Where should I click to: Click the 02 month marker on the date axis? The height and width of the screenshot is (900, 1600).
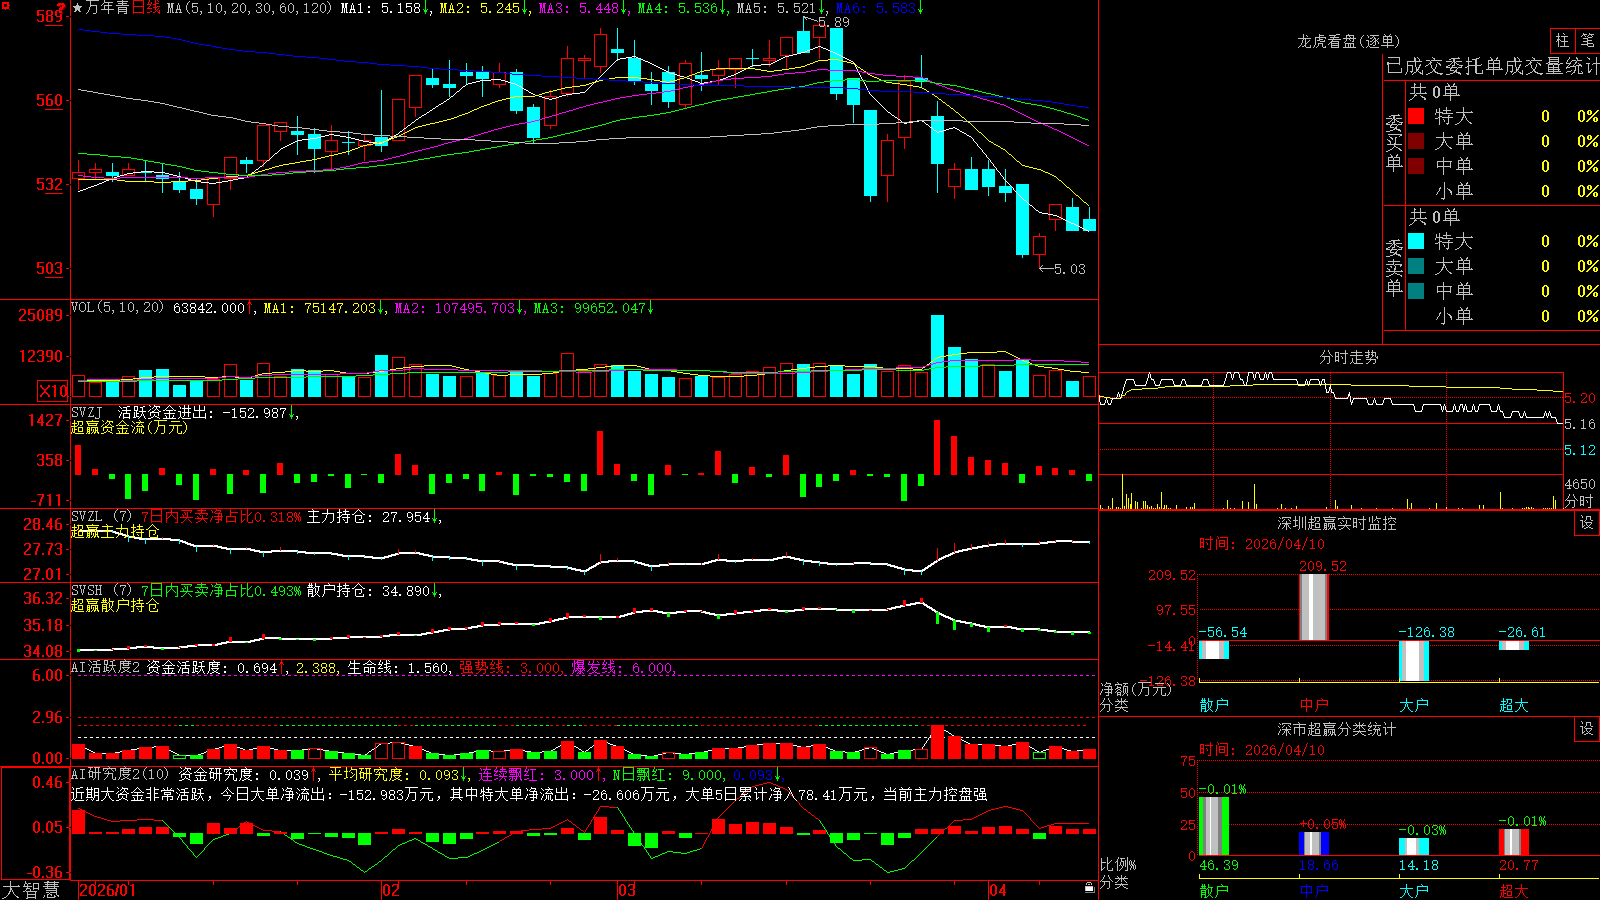point(391,890)
